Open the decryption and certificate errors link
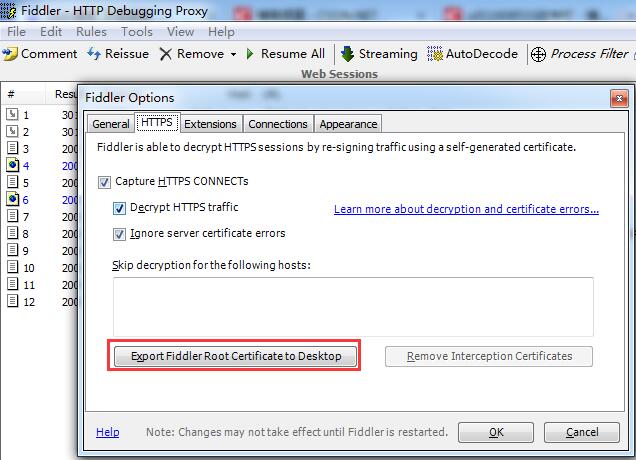The height and width of the screenshot is (460, 636). (x=466, y=209)
